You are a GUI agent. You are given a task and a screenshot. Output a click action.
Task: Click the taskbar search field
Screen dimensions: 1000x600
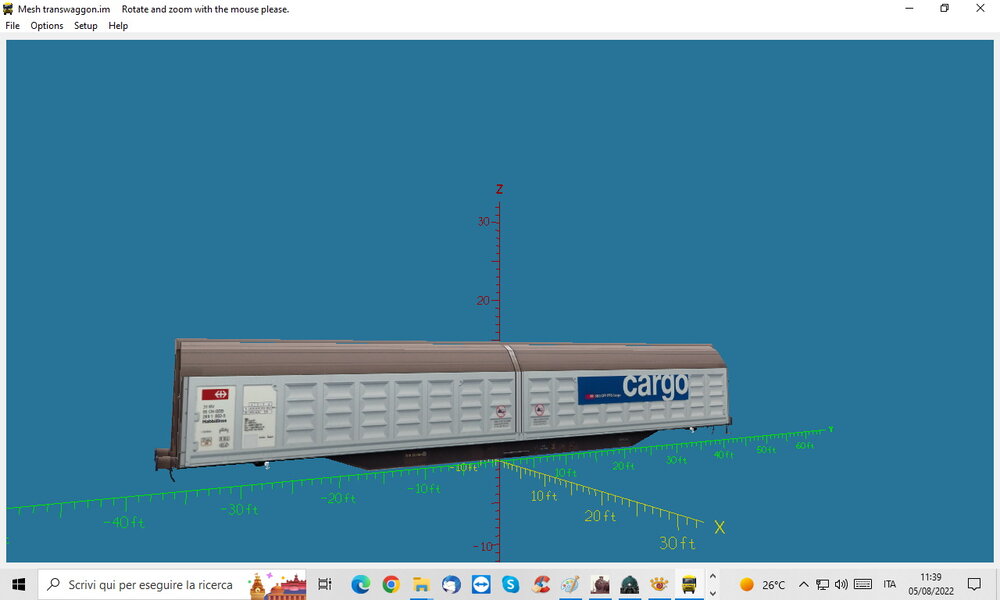(172, 584)
